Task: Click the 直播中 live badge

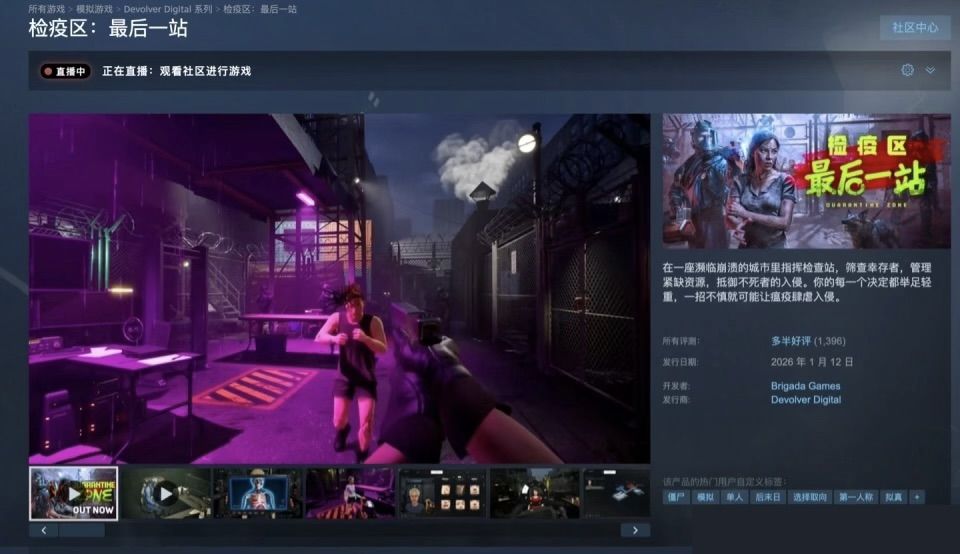Action: point(66,71)
